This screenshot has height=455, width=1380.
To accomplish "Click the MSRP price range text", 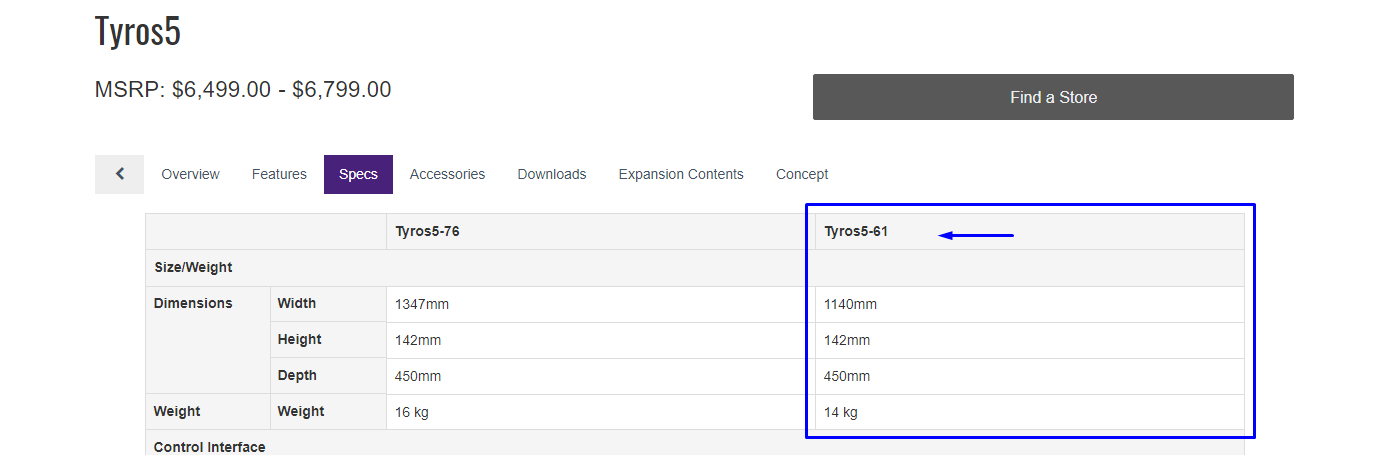I will pyautogui.click(x=243, y=89).
